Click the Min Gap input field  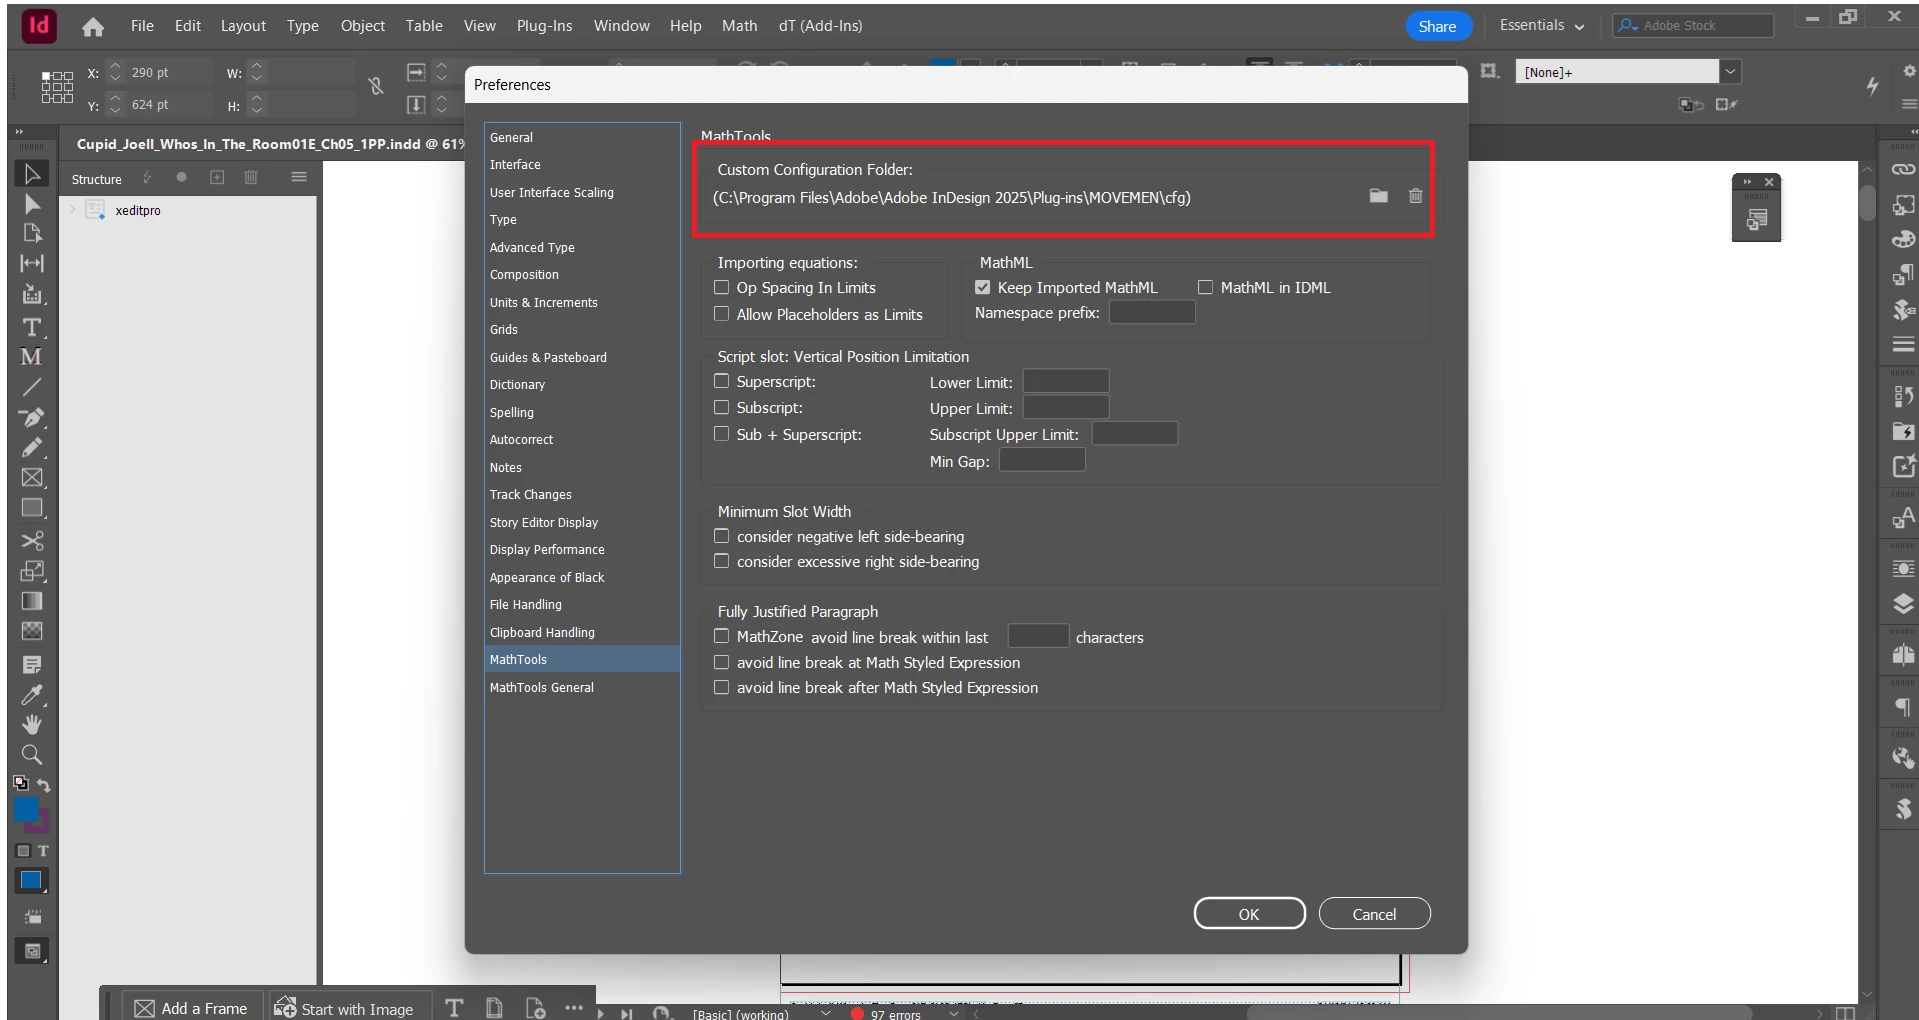pyautogui.click(x=1042, y=460)
